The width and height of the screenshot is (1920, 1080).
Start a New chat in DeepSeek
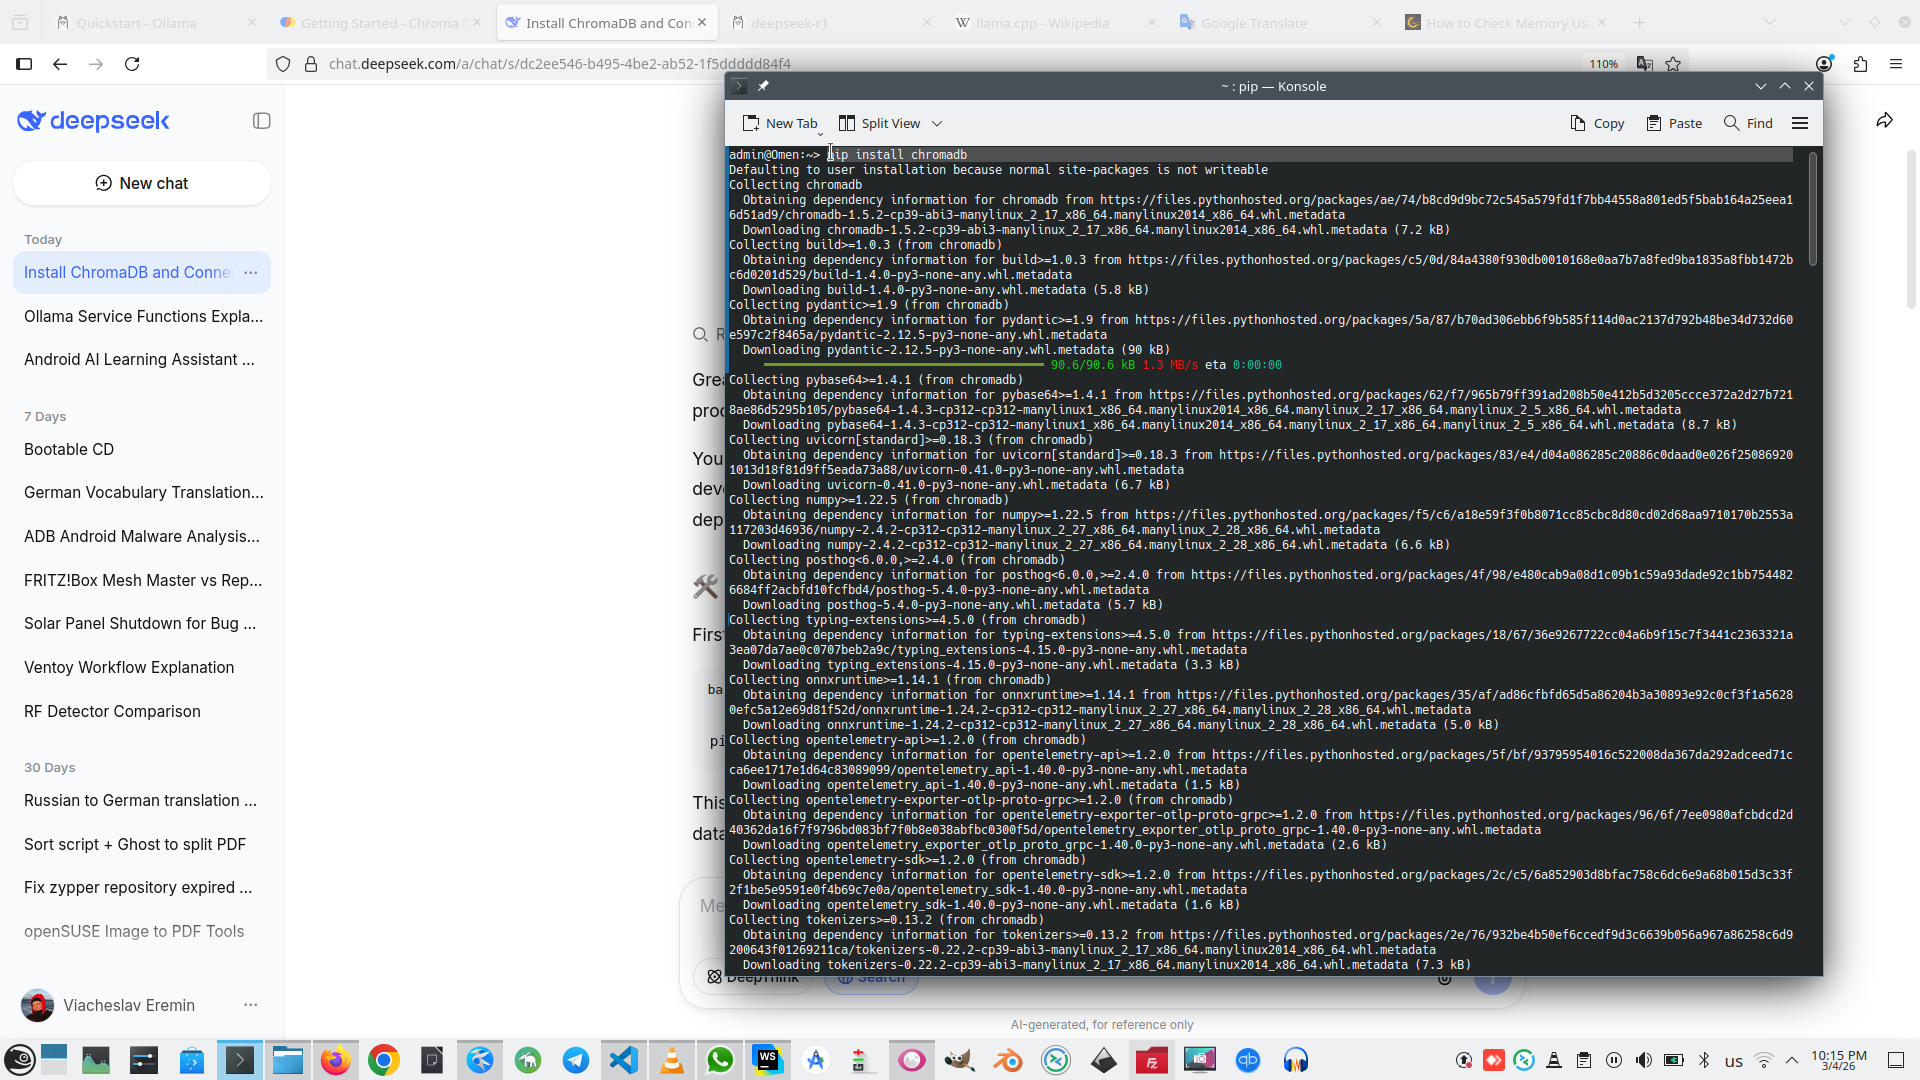coord(142,183)
